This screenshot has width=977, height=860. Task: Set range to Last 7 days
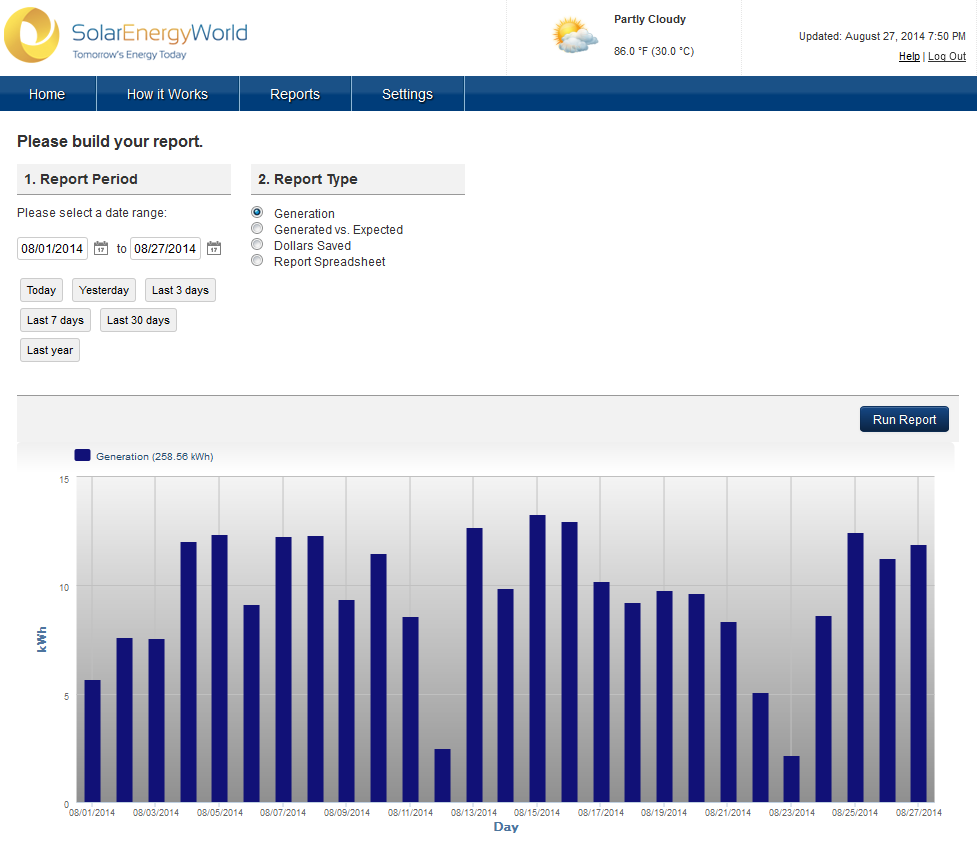pos(55,320)
